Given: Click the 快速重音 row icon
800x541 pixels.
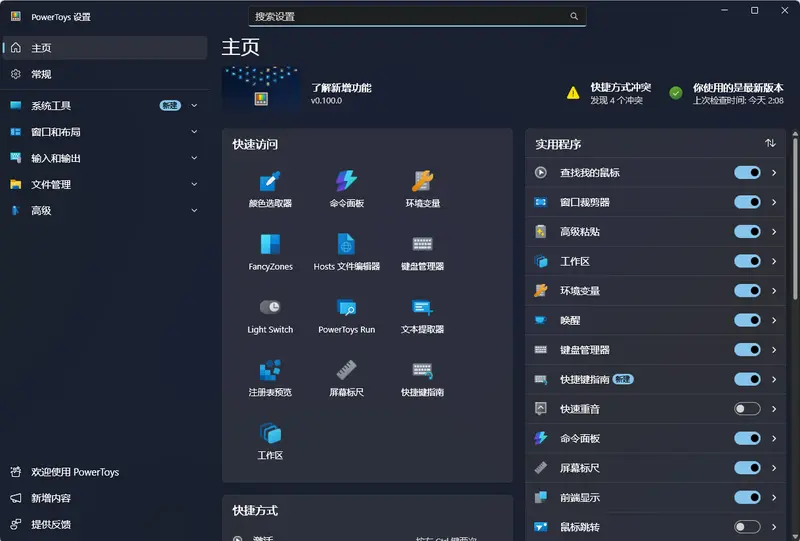Looking at the screenshot, I should 540,408.
